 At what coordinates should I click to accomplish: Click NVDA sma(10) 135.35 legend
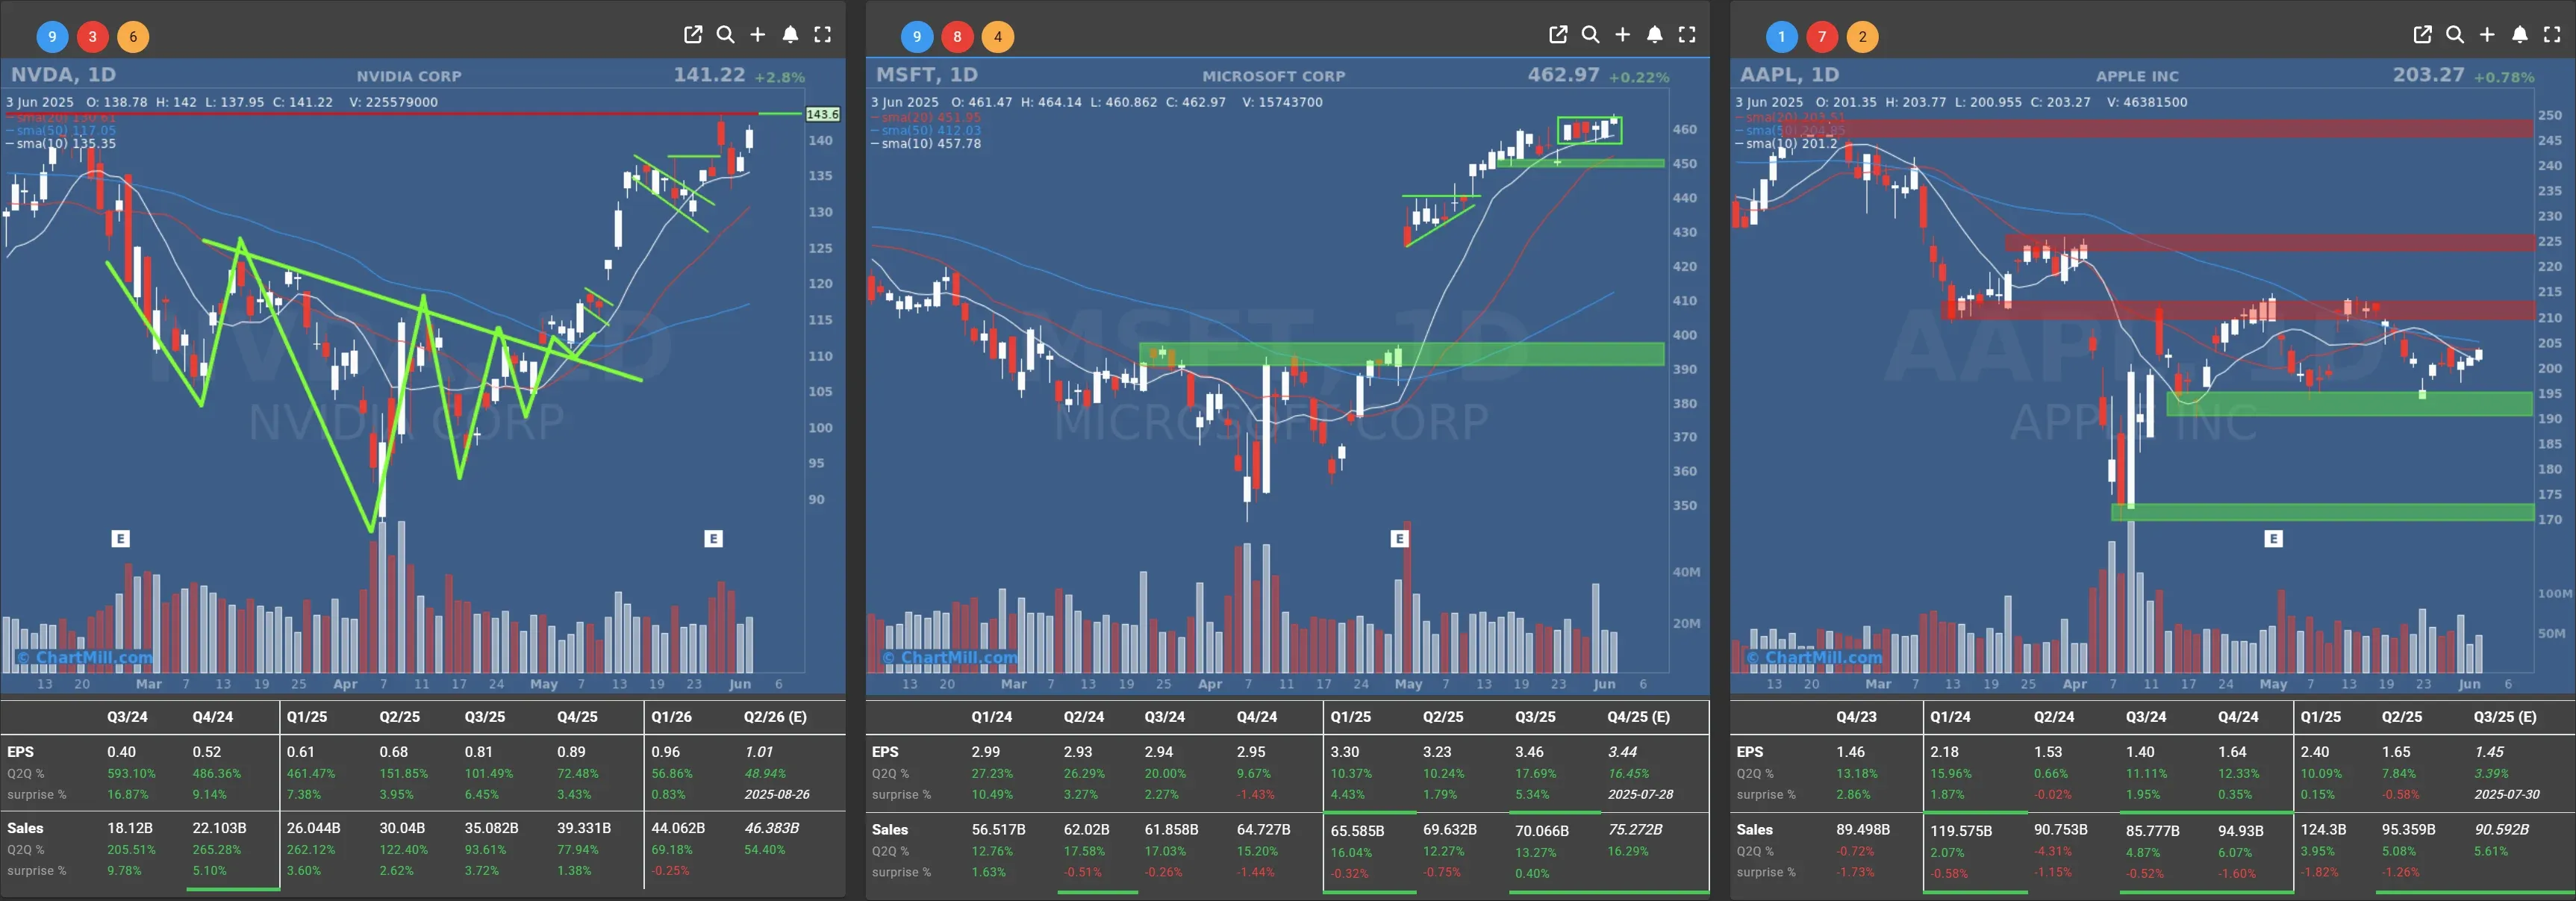(61, 144)
